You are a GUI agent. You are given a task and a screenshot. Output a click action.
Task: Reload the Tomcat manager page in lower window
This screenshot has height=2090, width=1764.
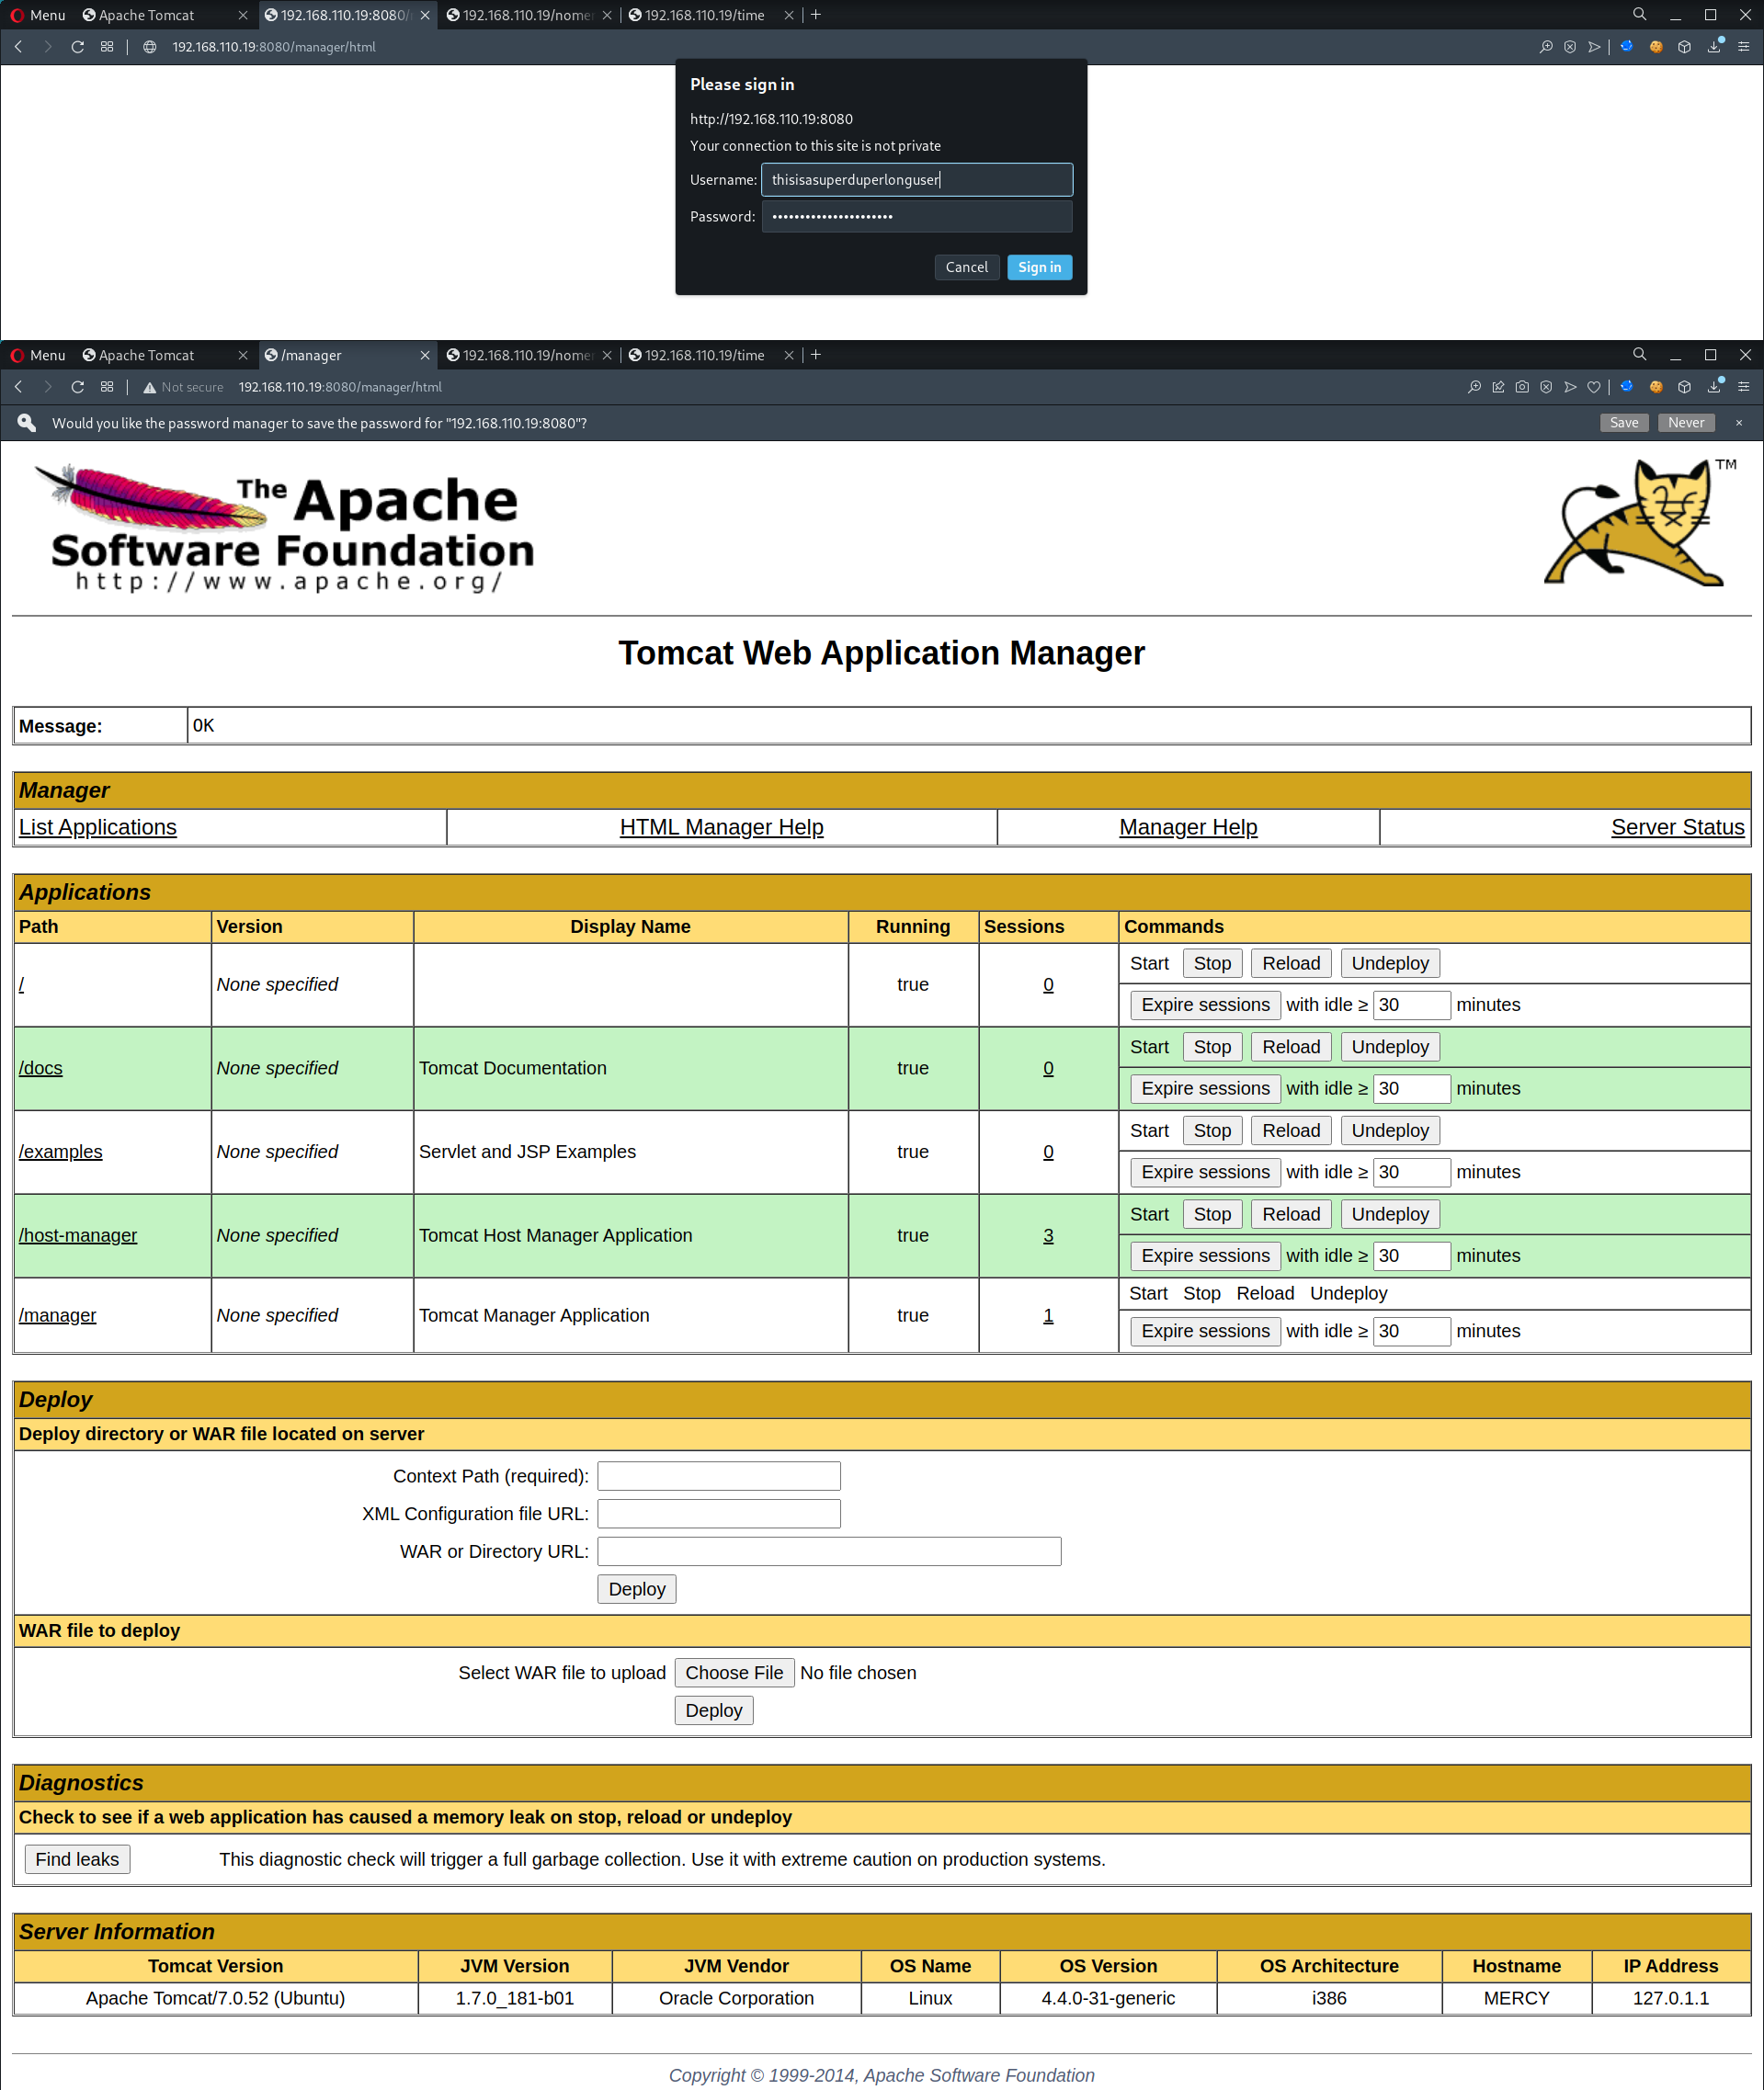click(77, 387)
